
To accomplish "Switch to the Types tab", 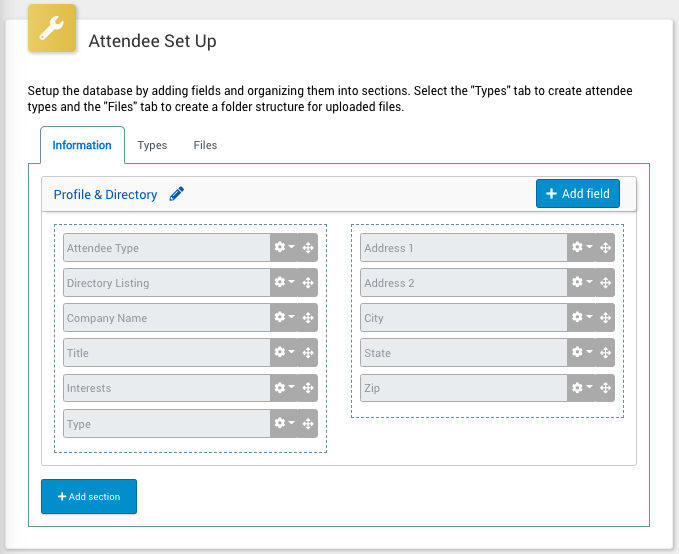I will click(152, 145).
